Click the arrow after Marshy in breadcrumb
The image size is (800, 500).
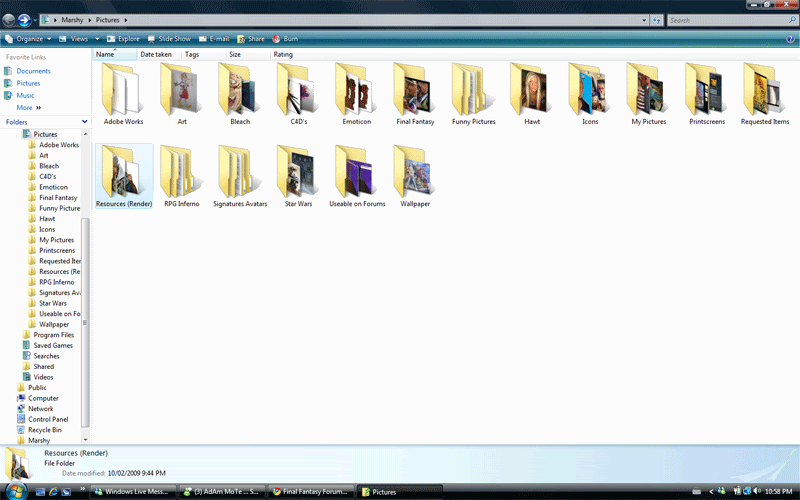click(x=90, y=20)
